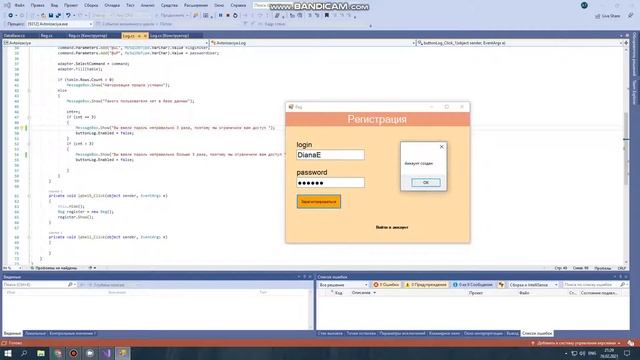
Task: Open the Windows Start menu
Action: [x=8, y=353]
